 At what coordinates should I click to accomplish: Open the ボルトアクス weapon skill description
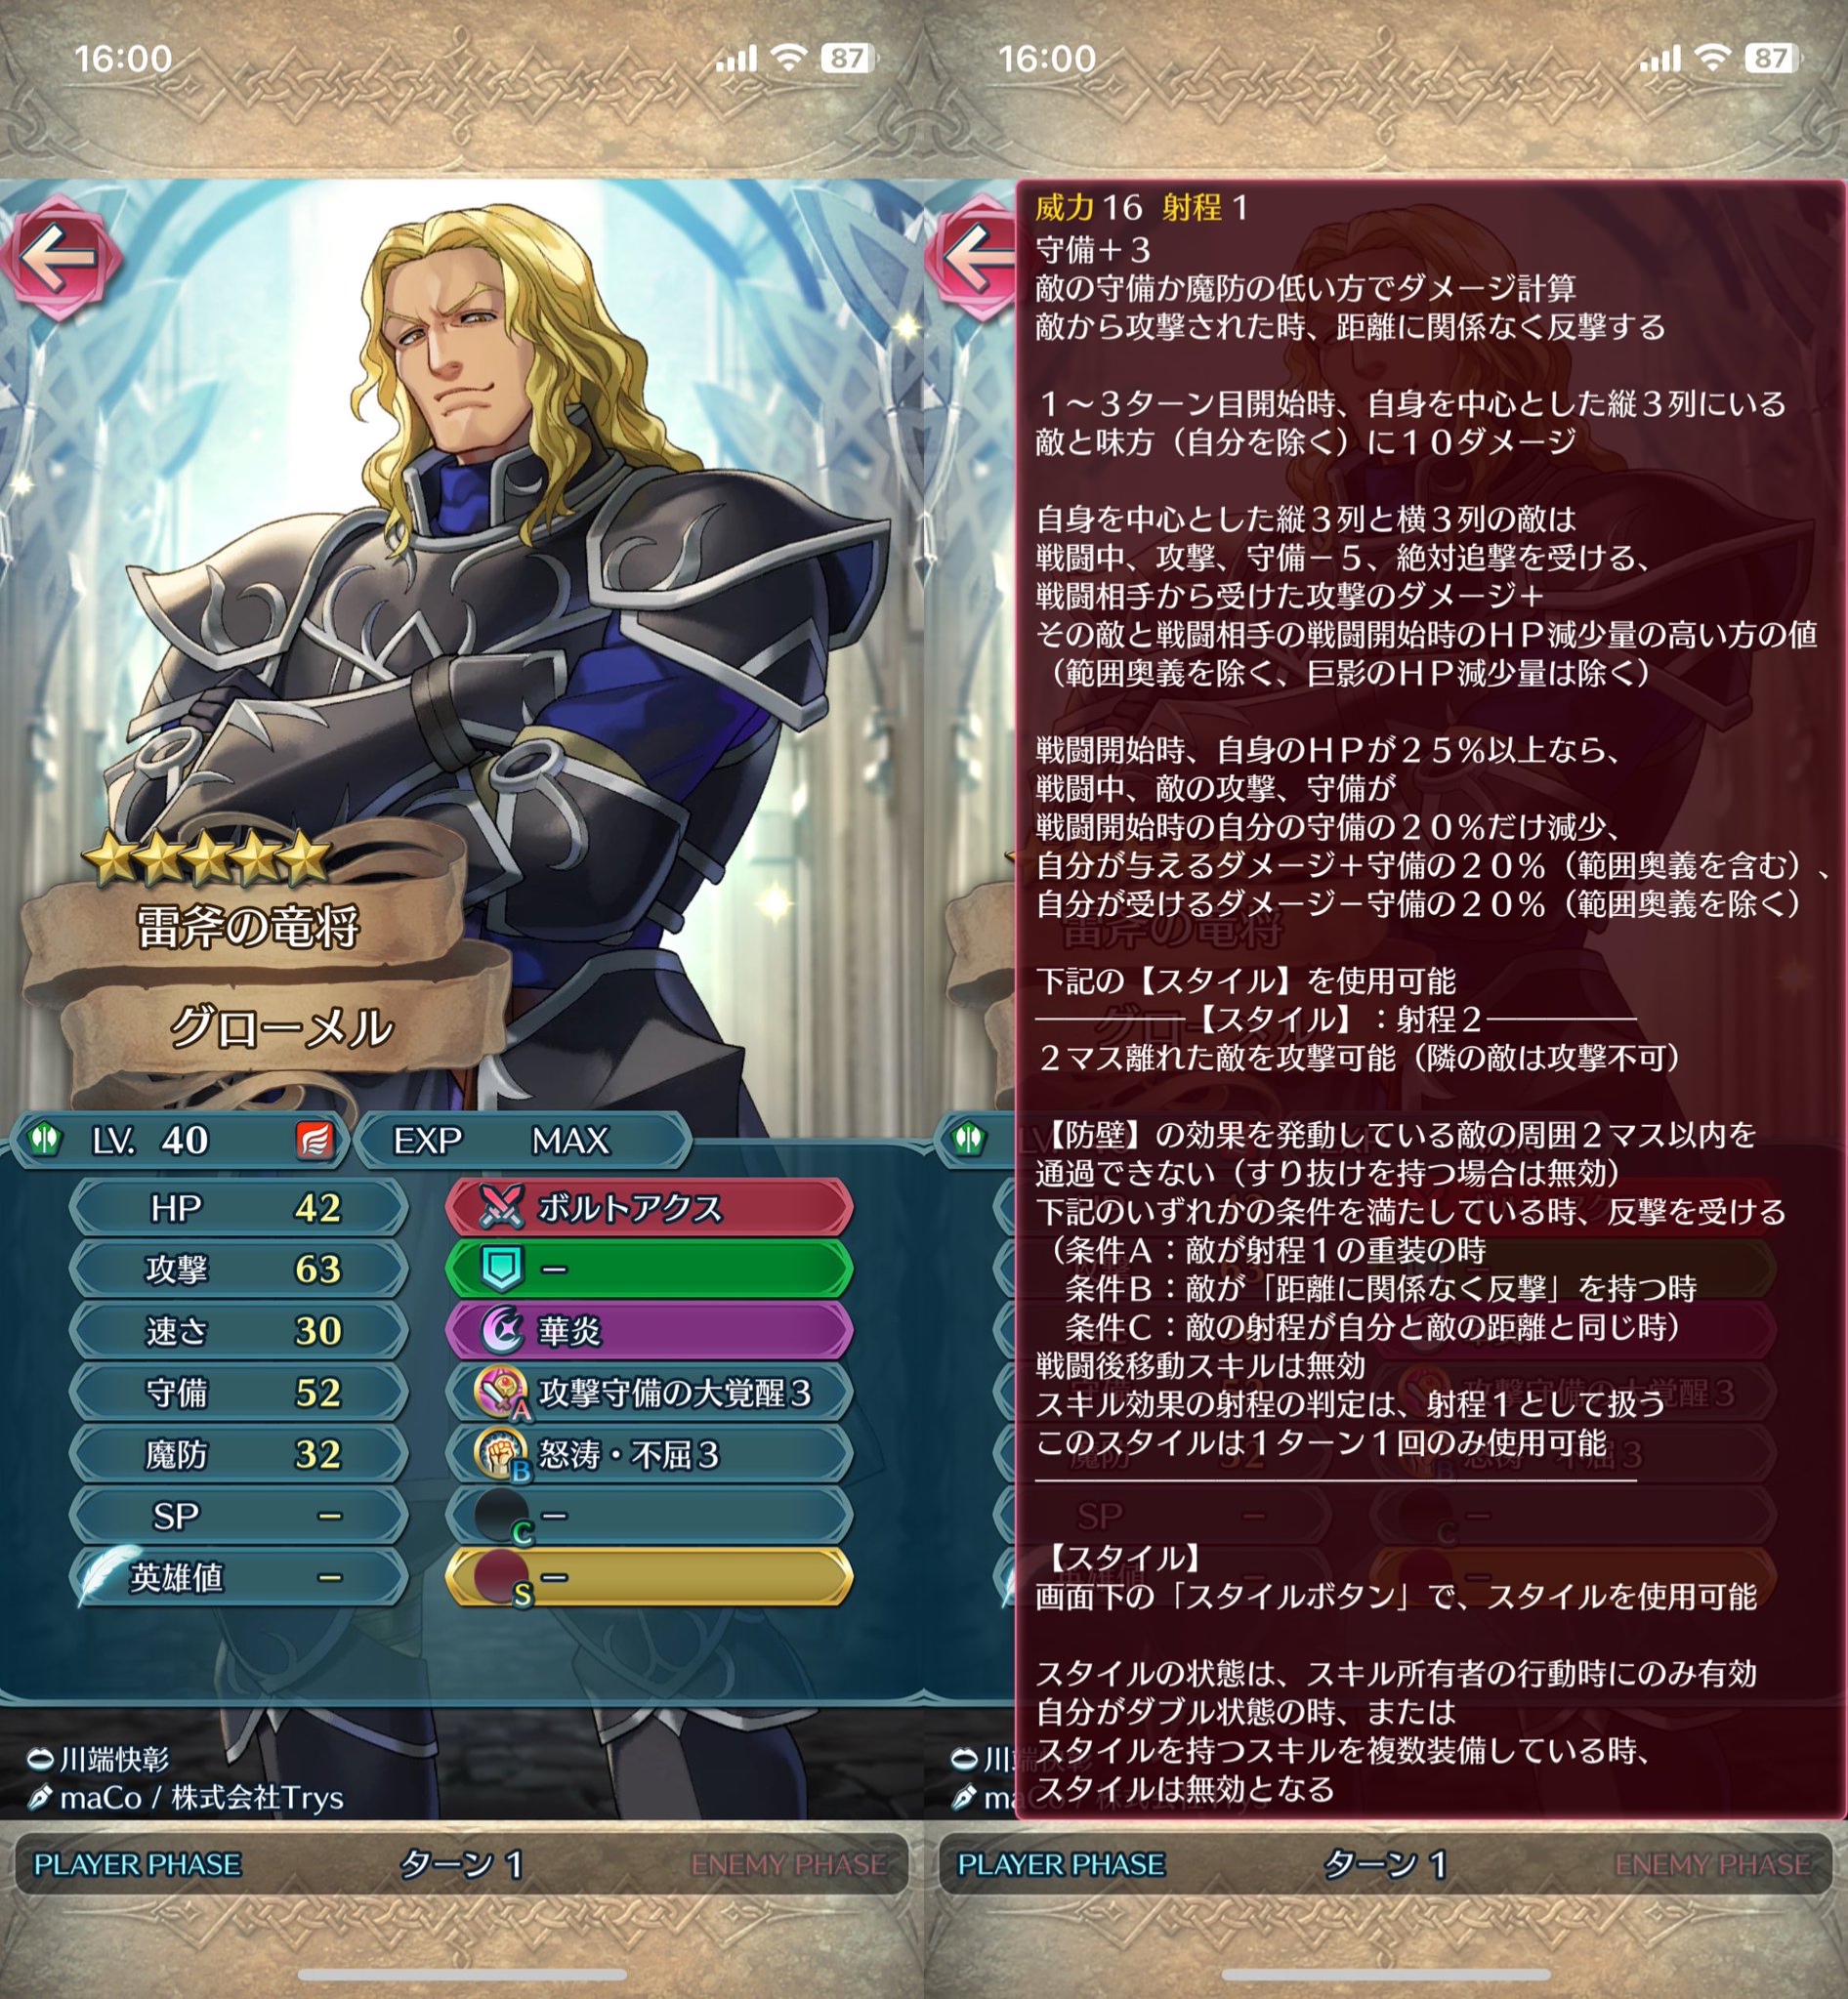(649, 1208)
